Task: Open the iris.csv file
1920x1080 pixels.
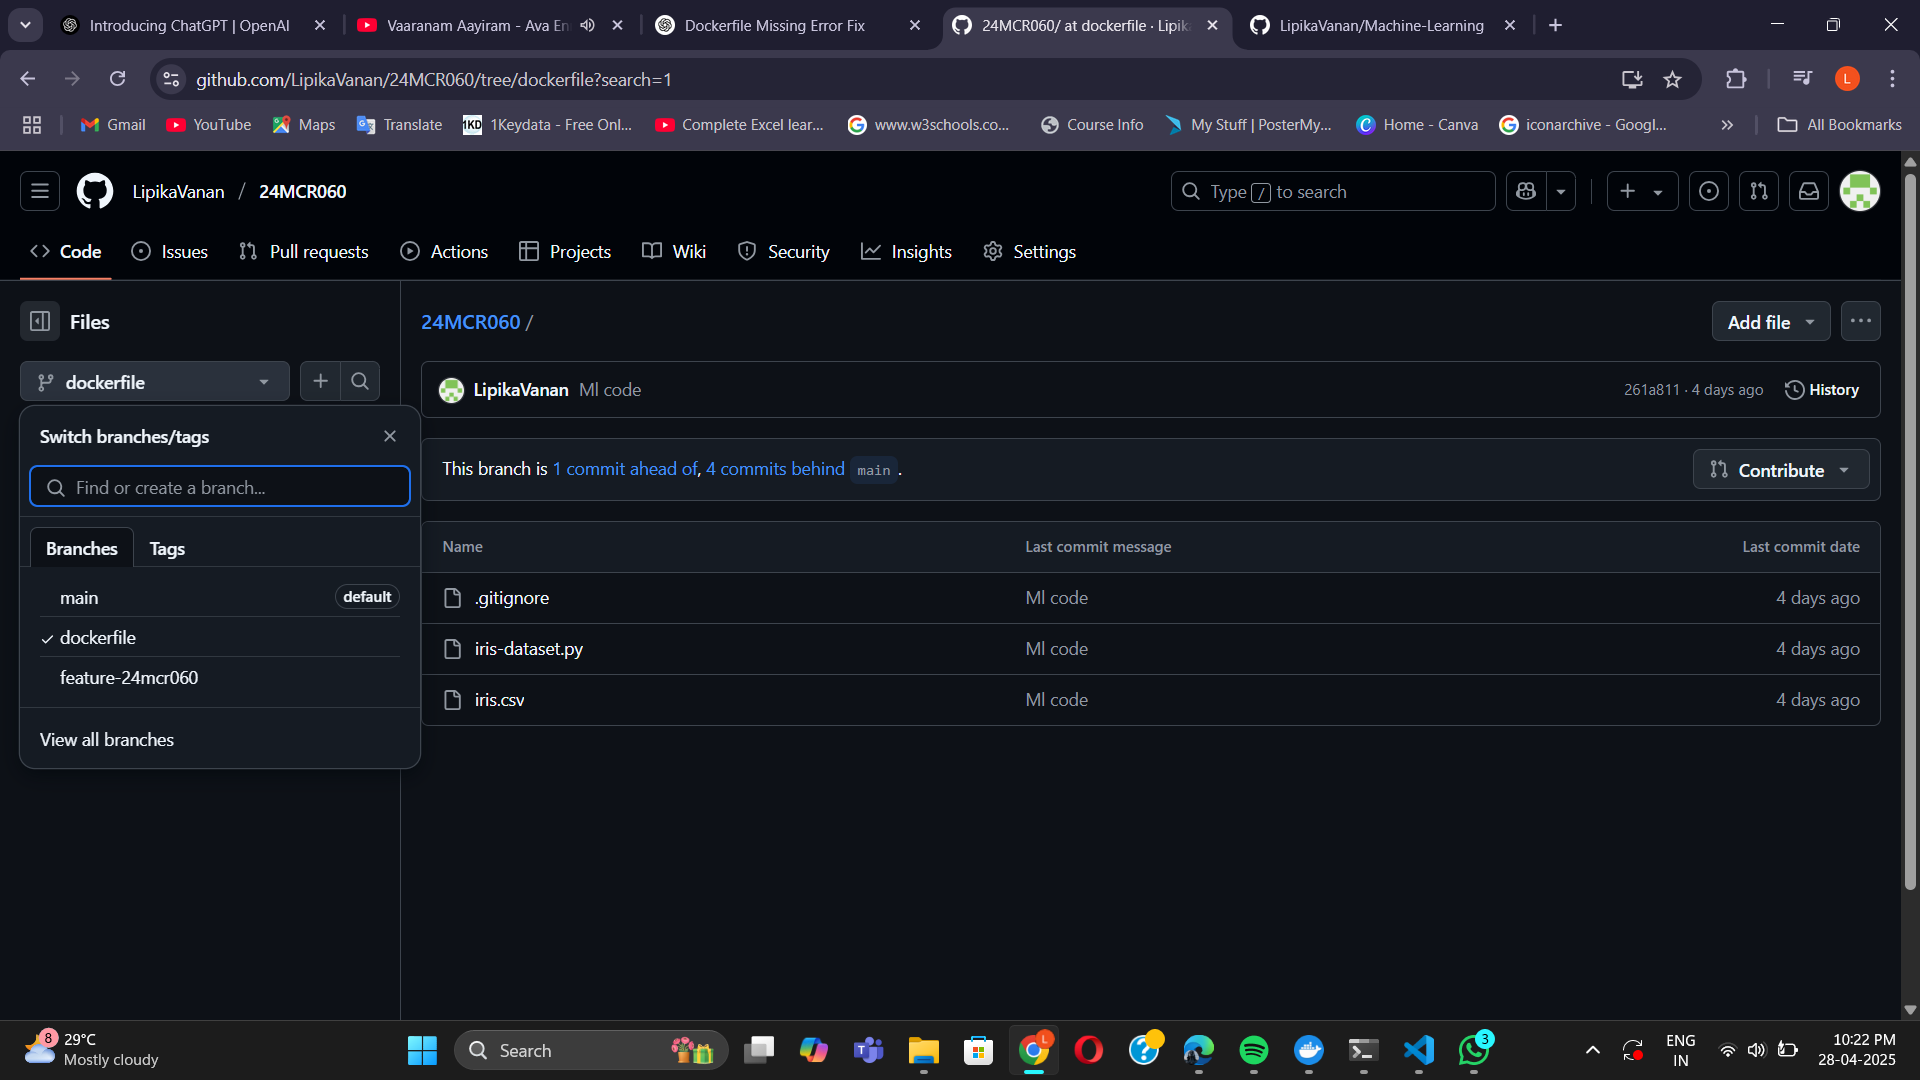Action: [x=500, y=700]
